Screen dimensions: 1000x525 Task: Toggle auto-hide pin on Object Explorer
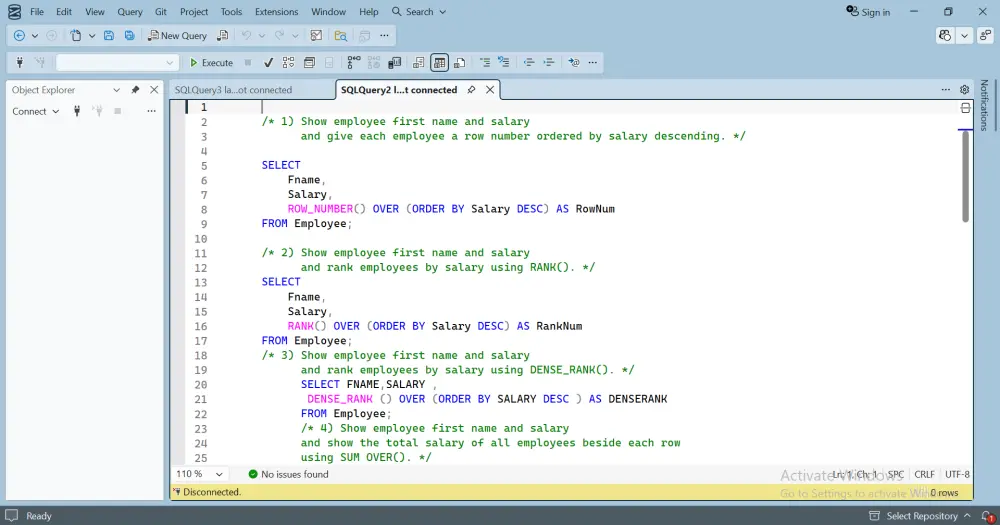click(x=135, y=90)
